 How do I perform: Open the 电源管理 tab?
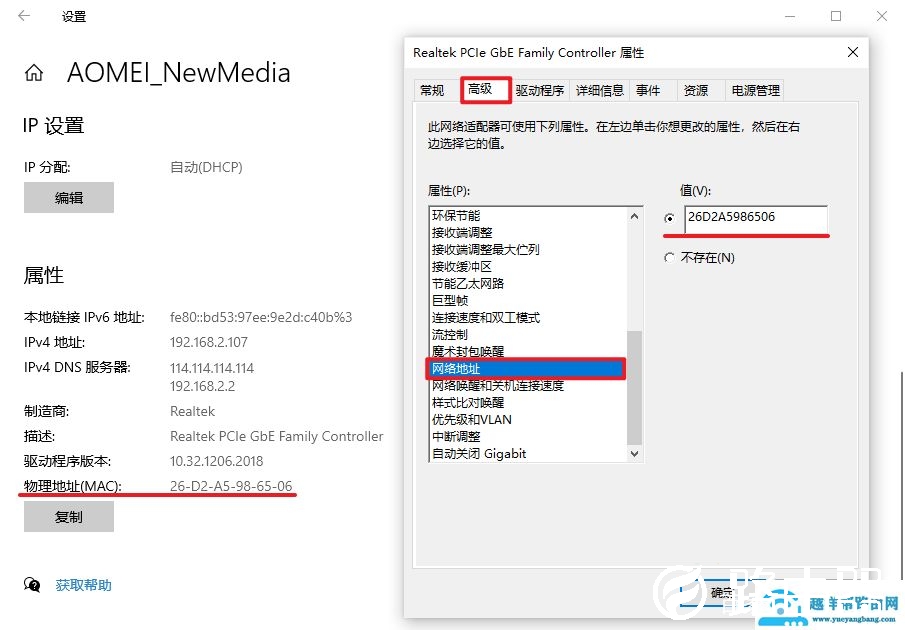[x=755, y=90]
